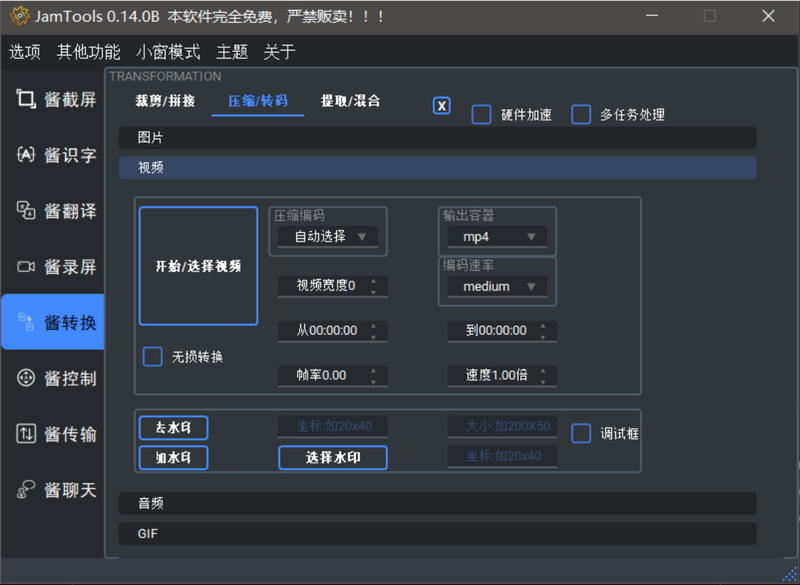Expand the 音频 section bar
This screenshot has height=585, width=800.
click(x=437, y=503)
